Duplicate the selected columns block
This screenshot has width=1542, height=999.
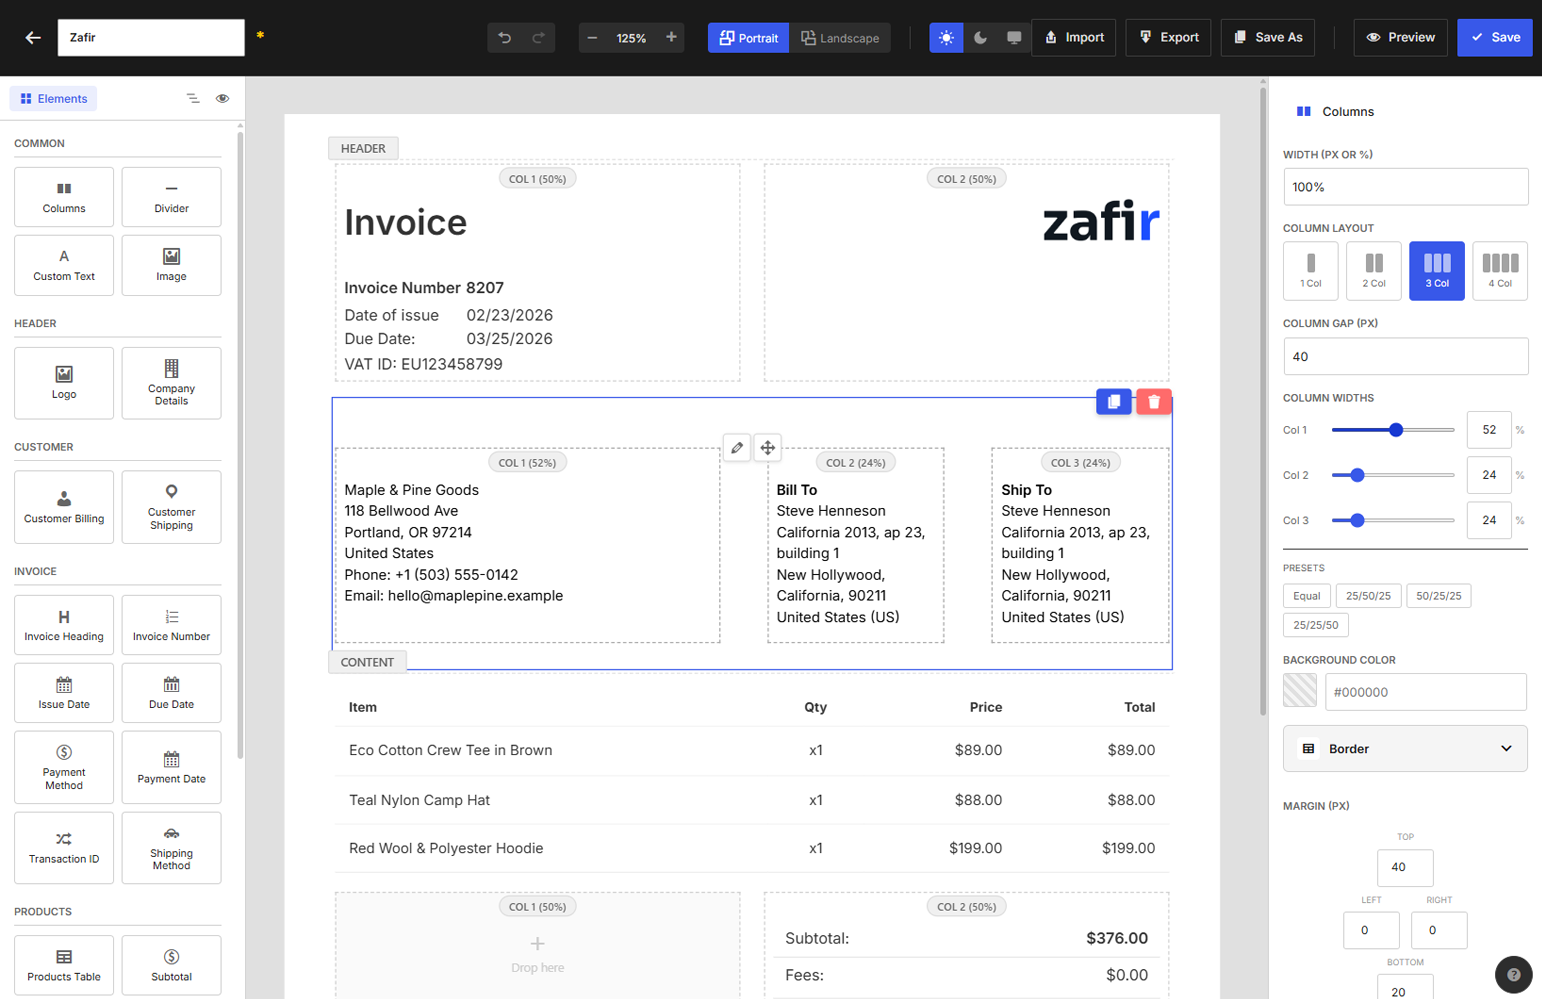click(x=1113, y=402)
